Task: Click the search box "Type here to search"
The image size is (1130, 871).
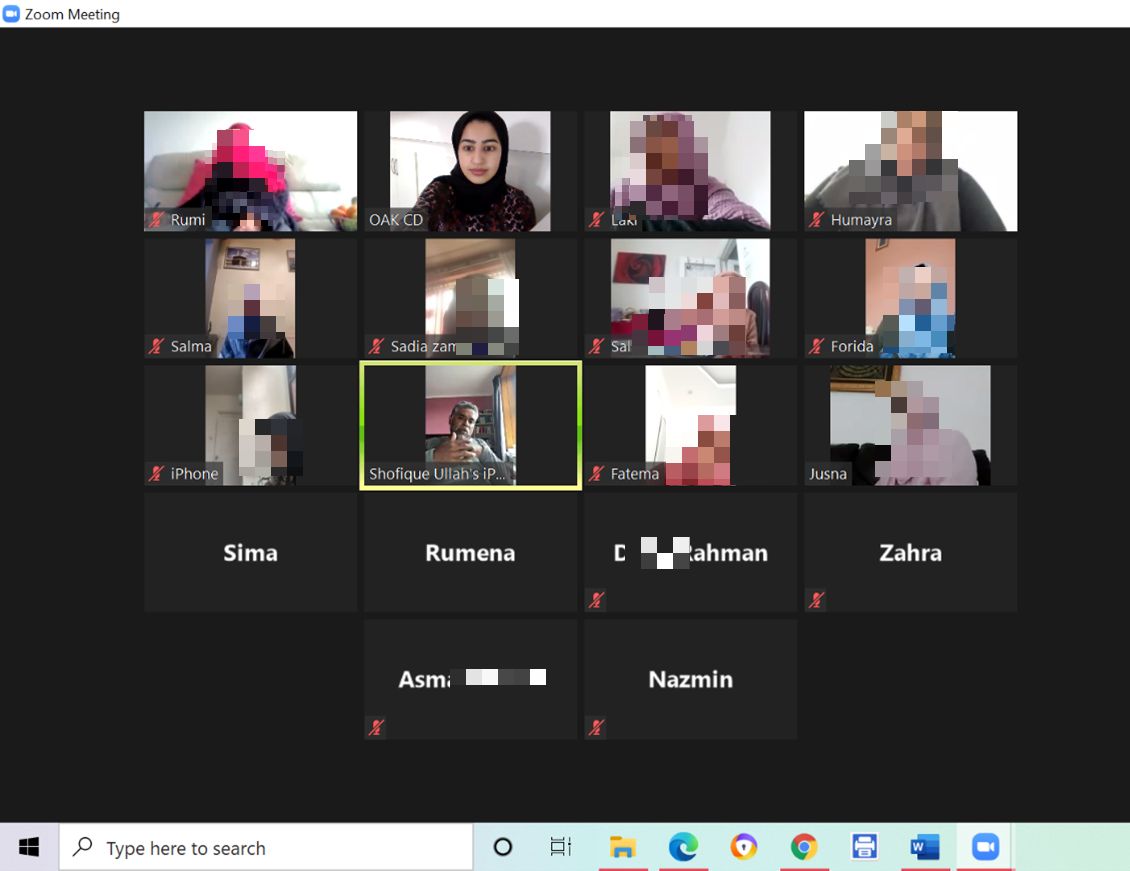Action: tap(266, 847)
